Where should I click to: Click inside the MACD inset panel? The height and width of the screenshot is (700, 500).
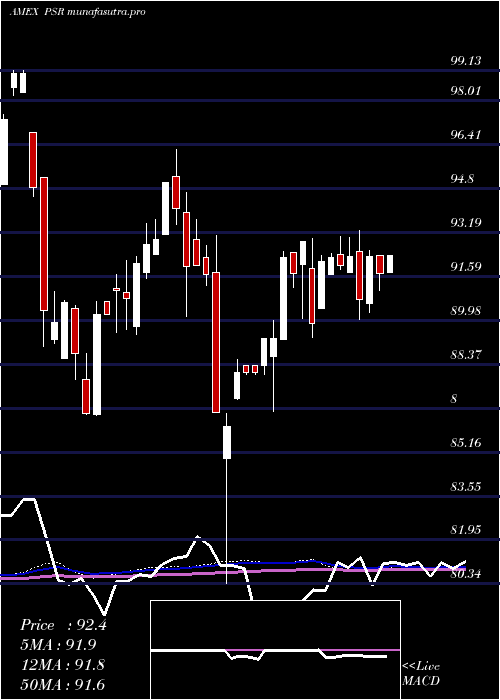click(275, 650)
